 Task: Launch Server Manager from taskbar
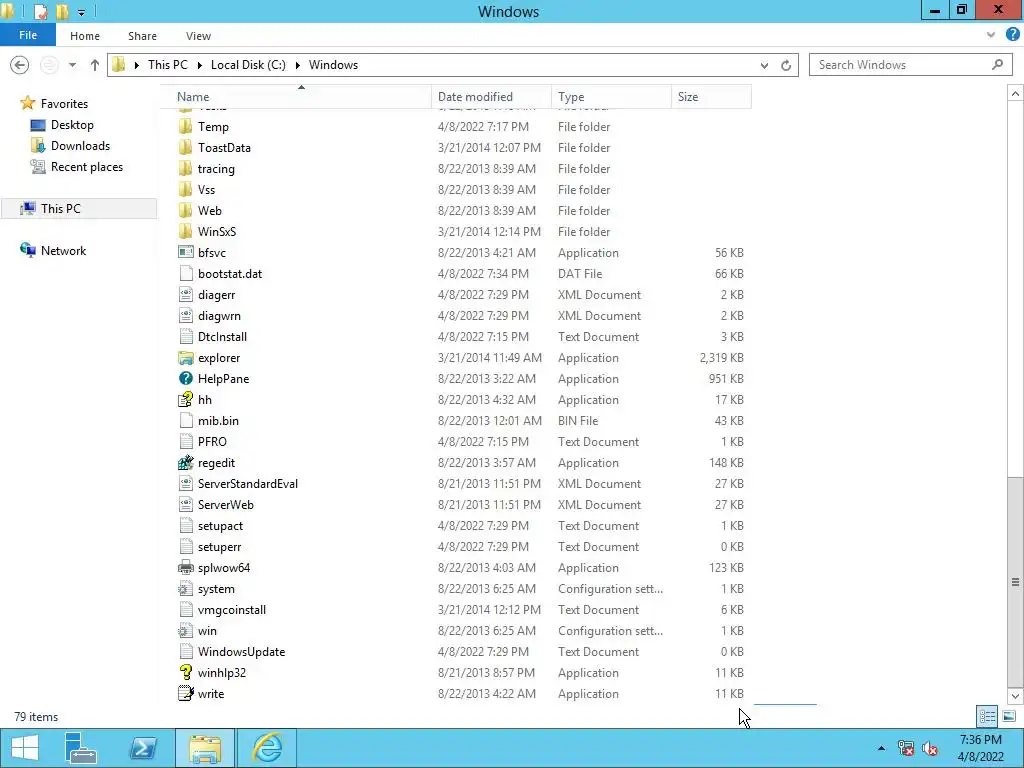81,748
